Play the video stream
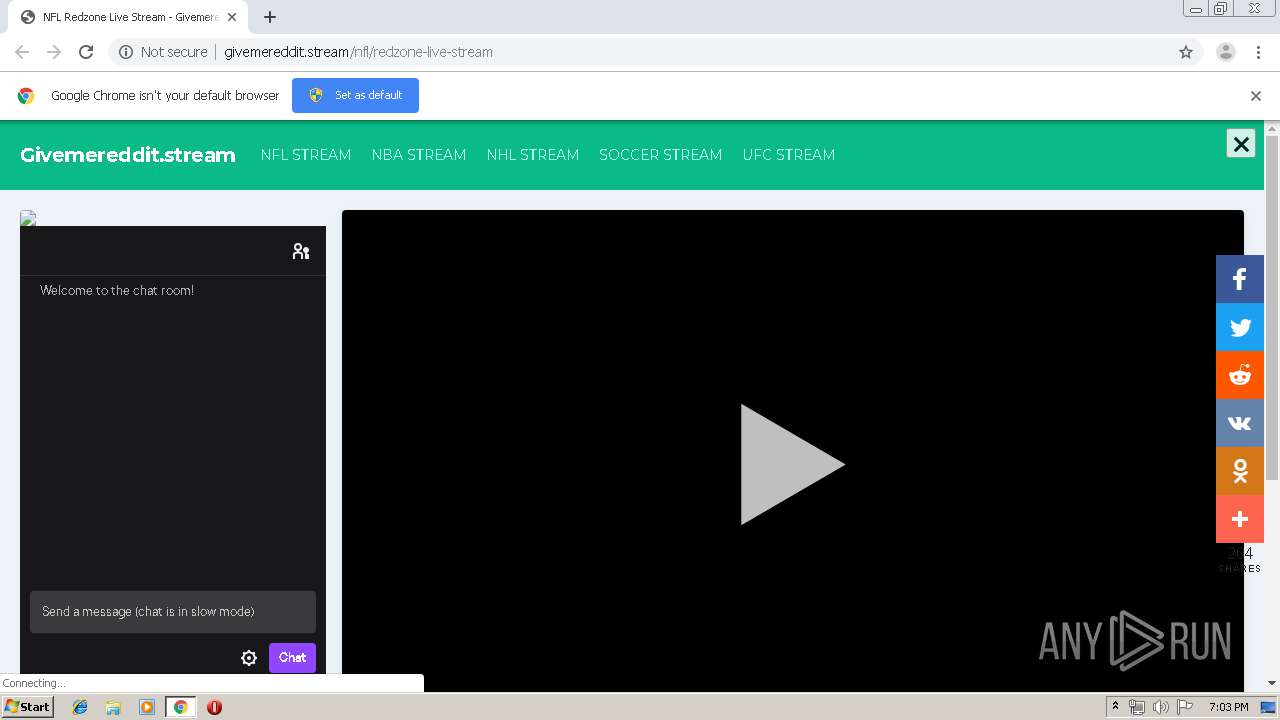 point(792,464)
